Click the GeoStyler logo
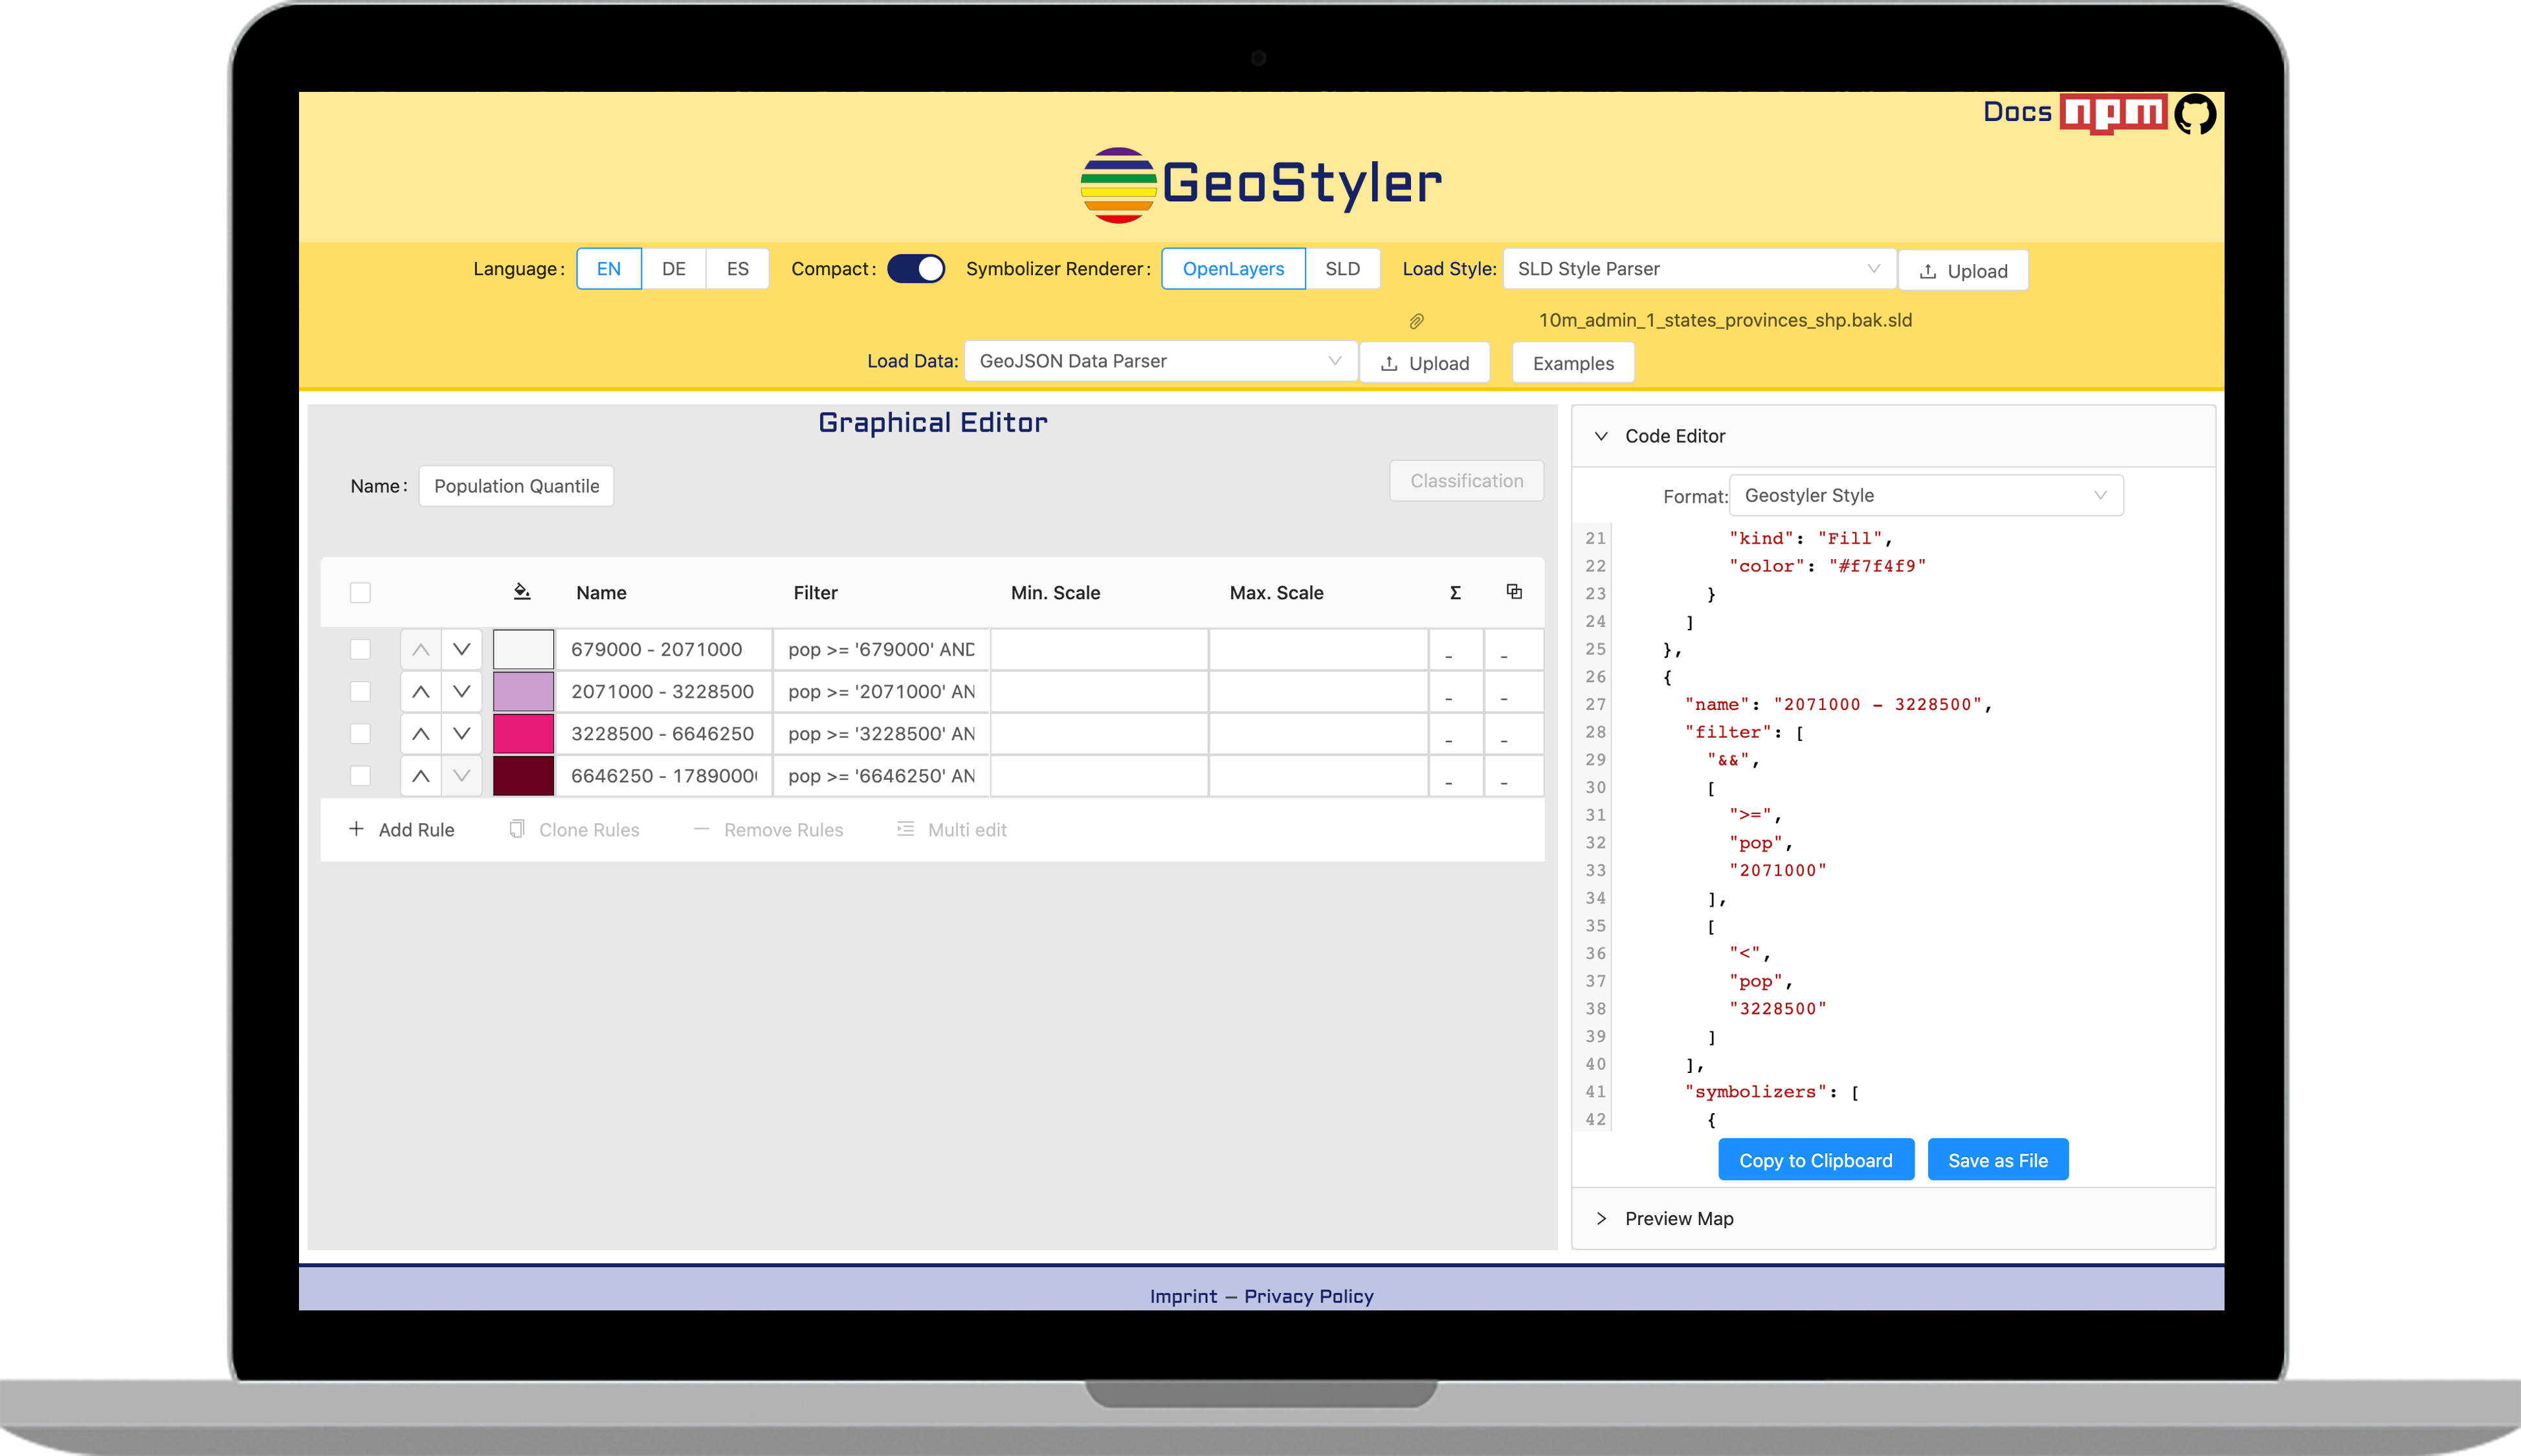 point(1261,184)
